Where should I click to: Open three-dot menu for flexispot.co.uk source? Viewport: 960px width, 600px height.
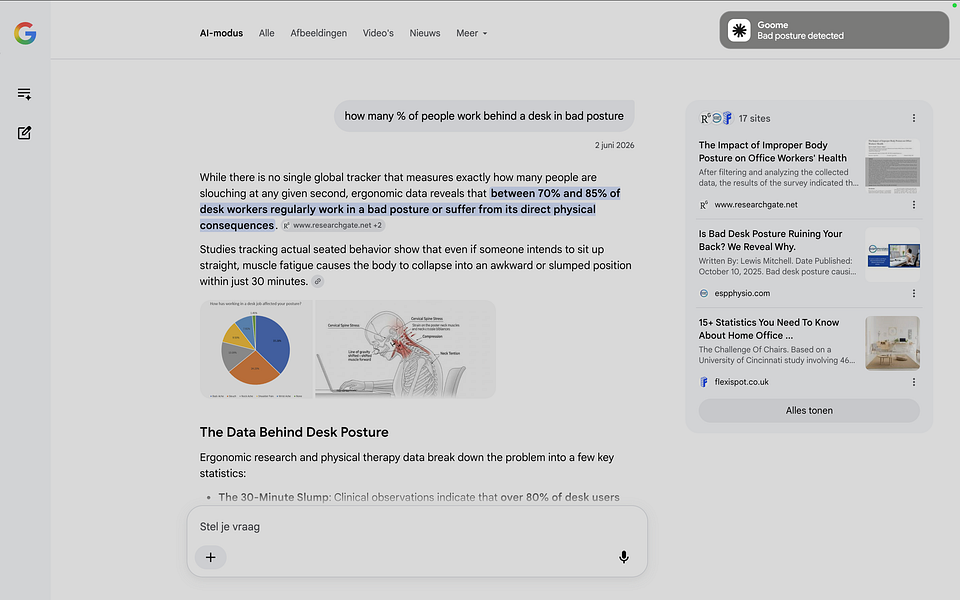coord(913,382)
